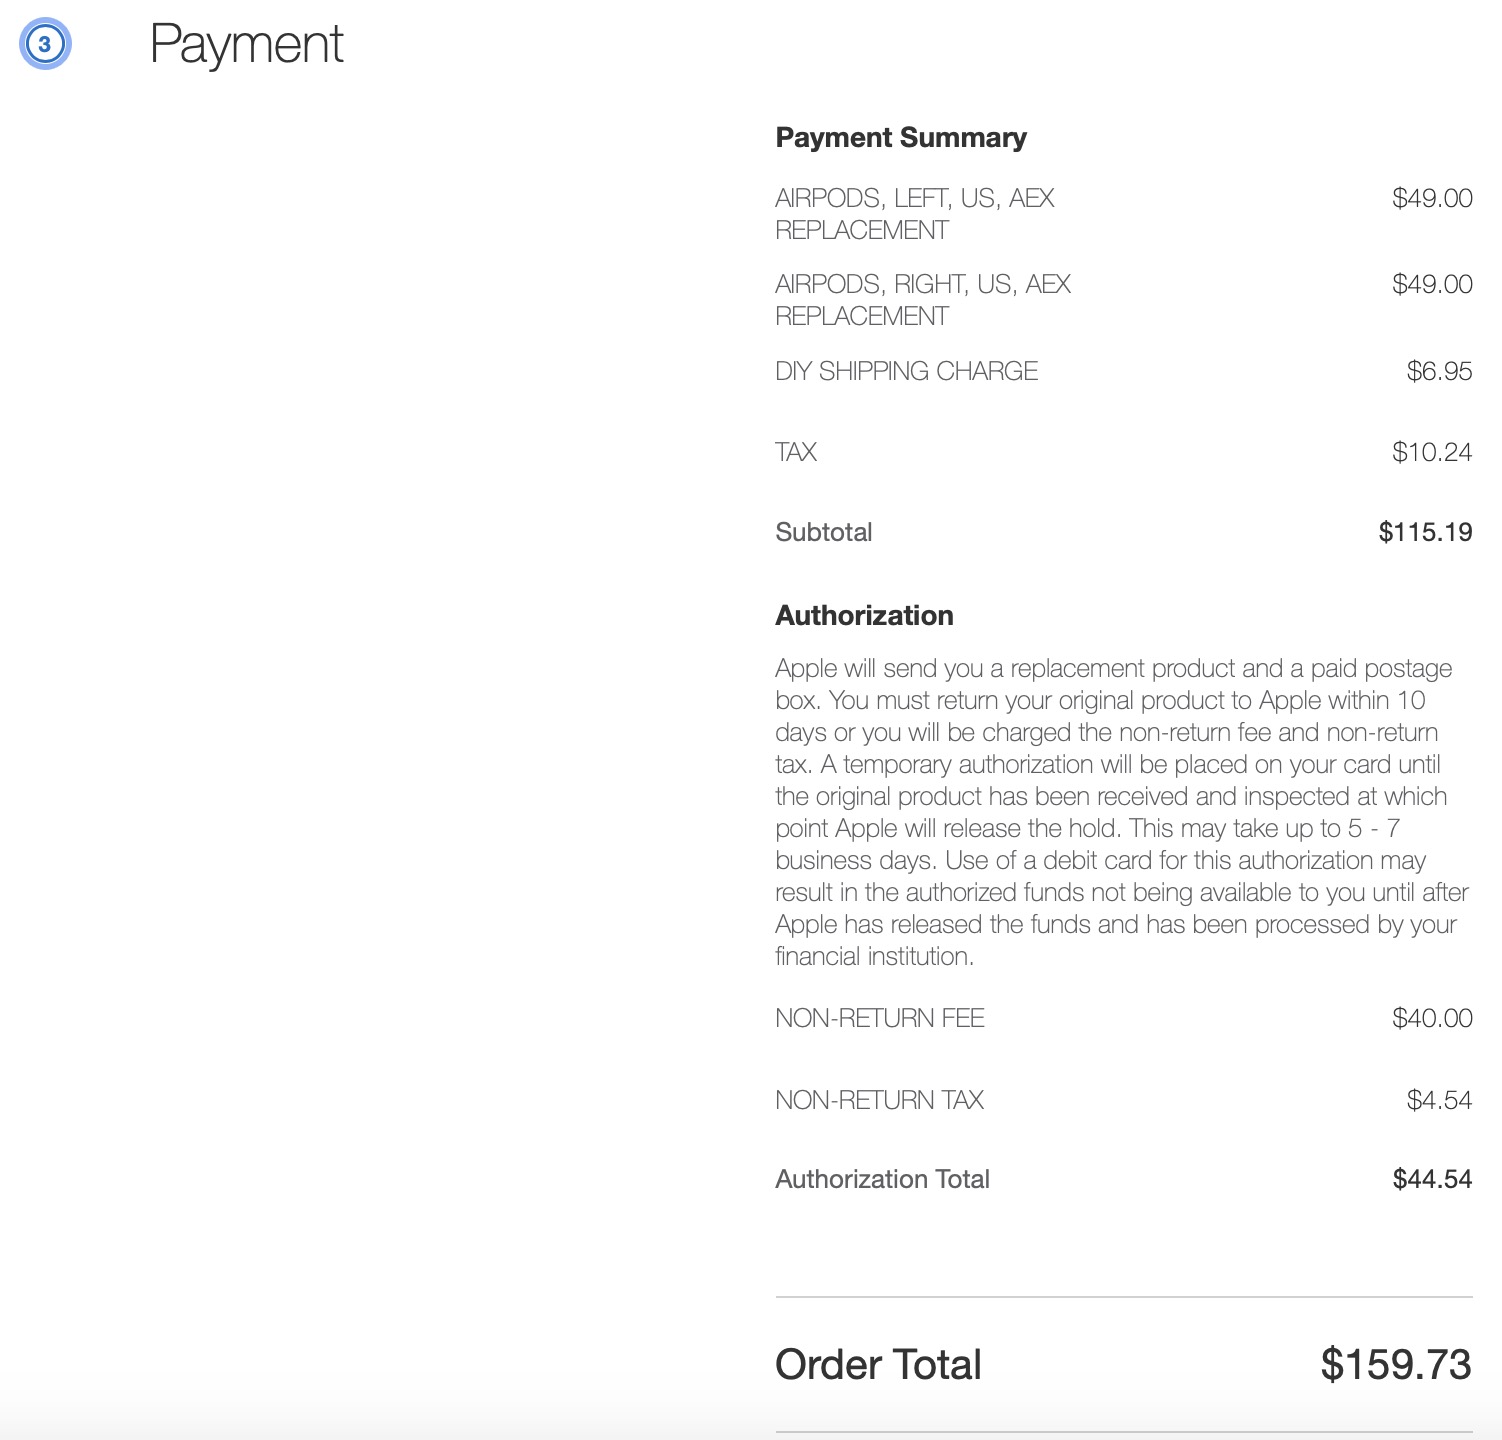
Task: Click the Authorization Total label
Action: click(x=882, y=1179)
